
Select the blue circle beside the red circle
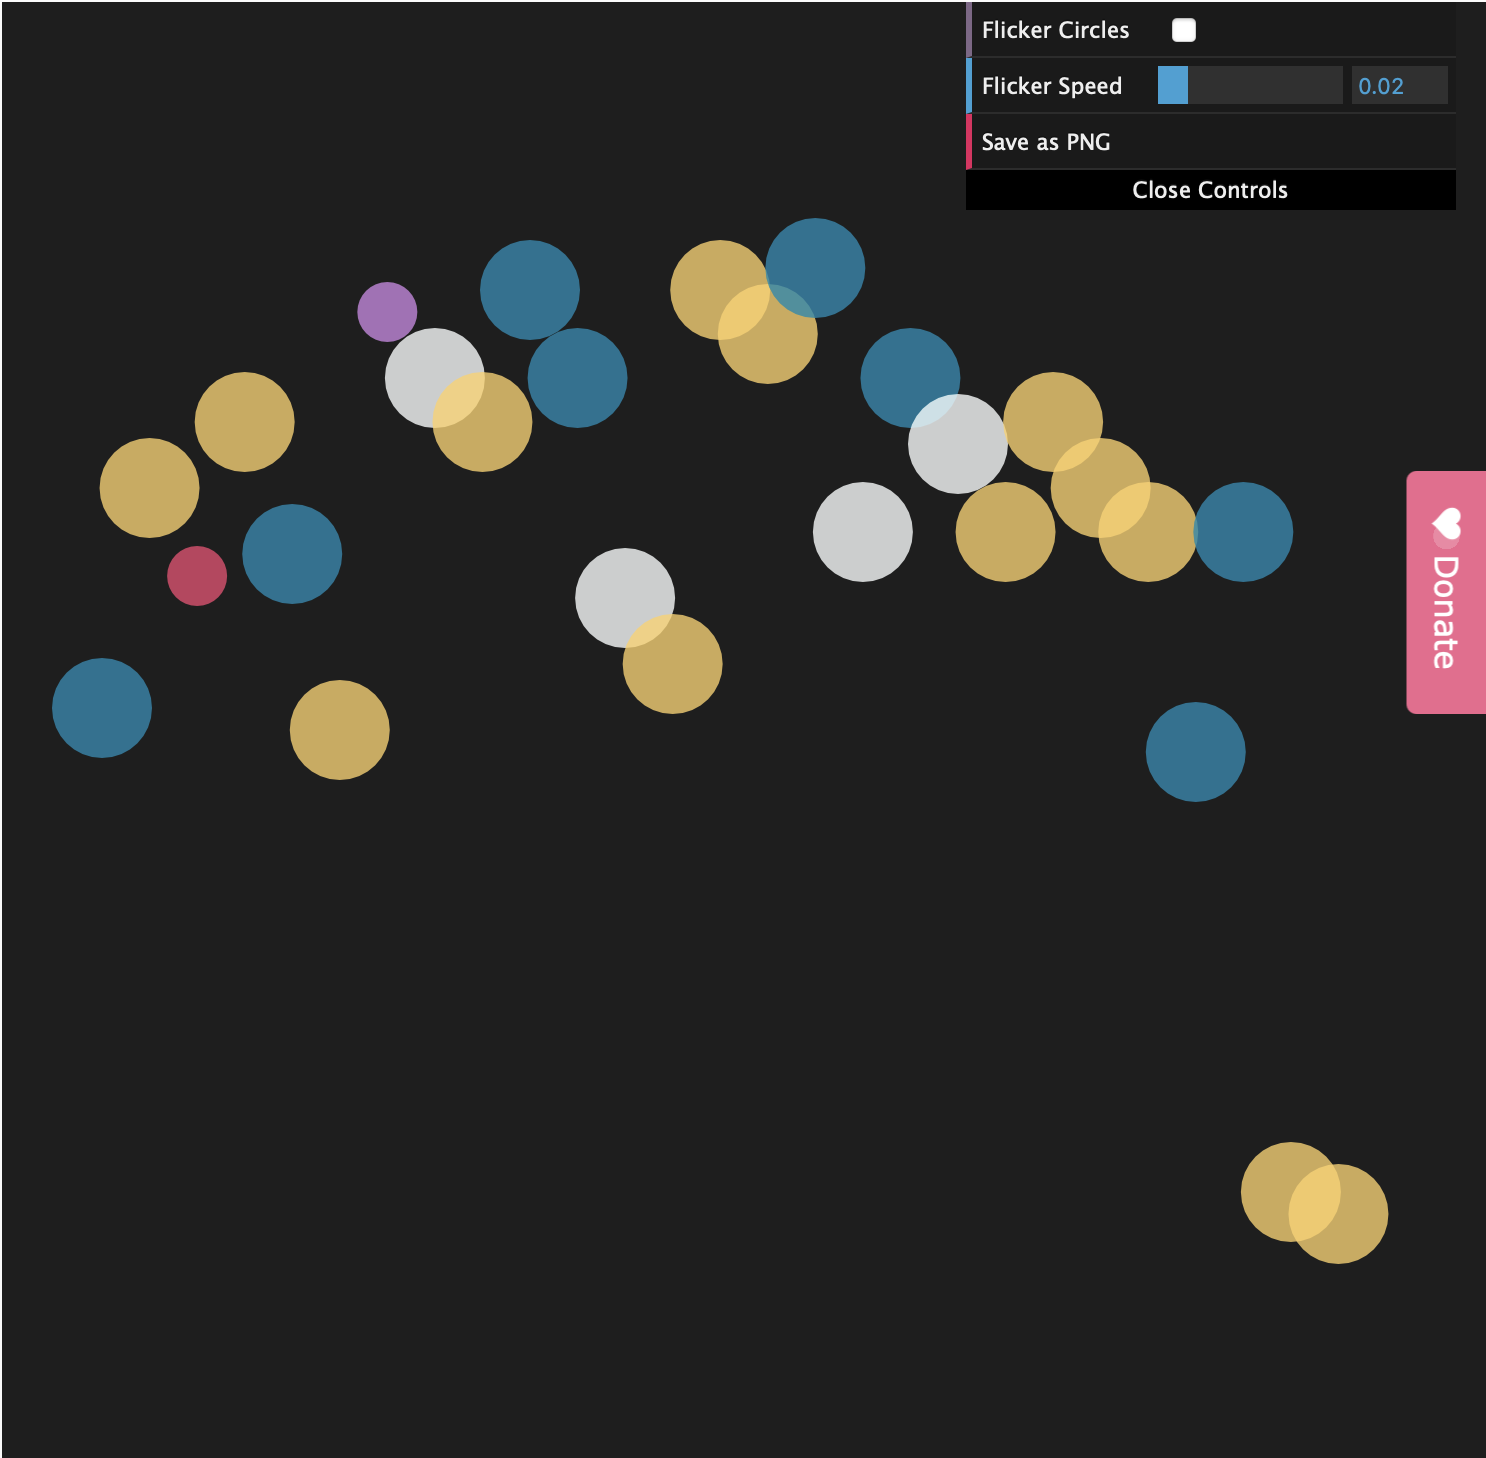[292, 554]
